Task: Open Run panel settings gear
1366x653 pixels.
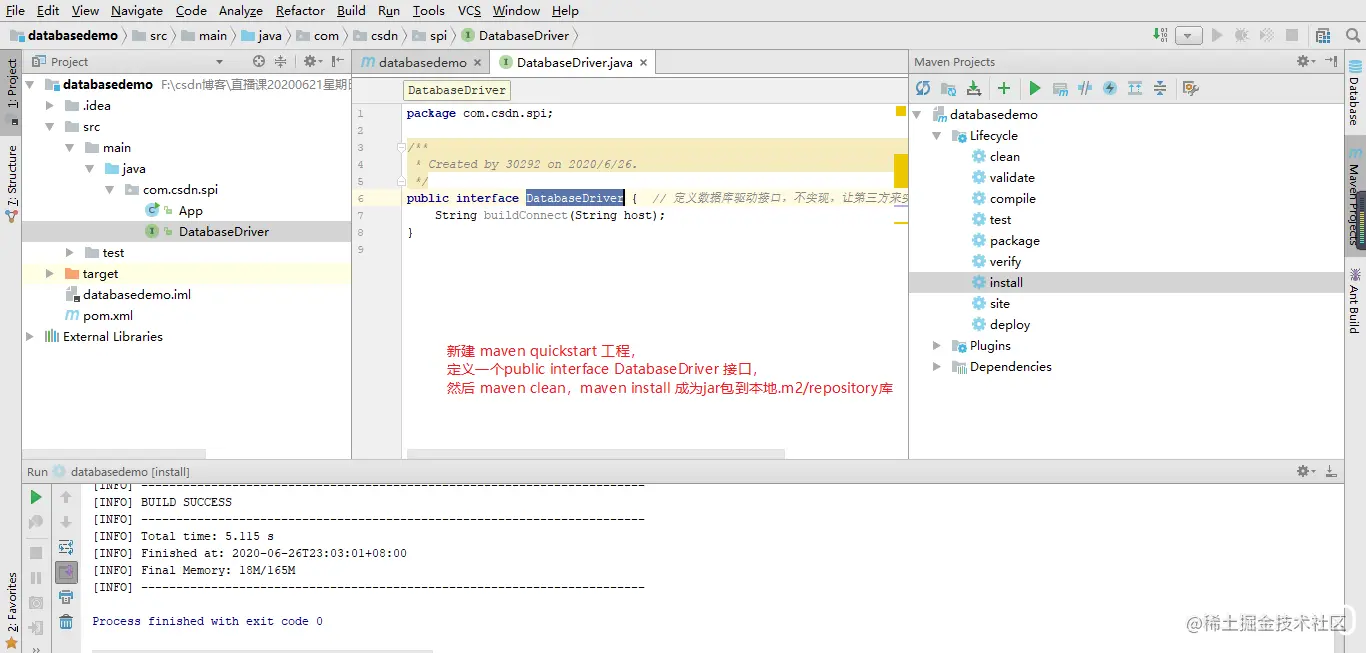Action: pos(1305,471)
